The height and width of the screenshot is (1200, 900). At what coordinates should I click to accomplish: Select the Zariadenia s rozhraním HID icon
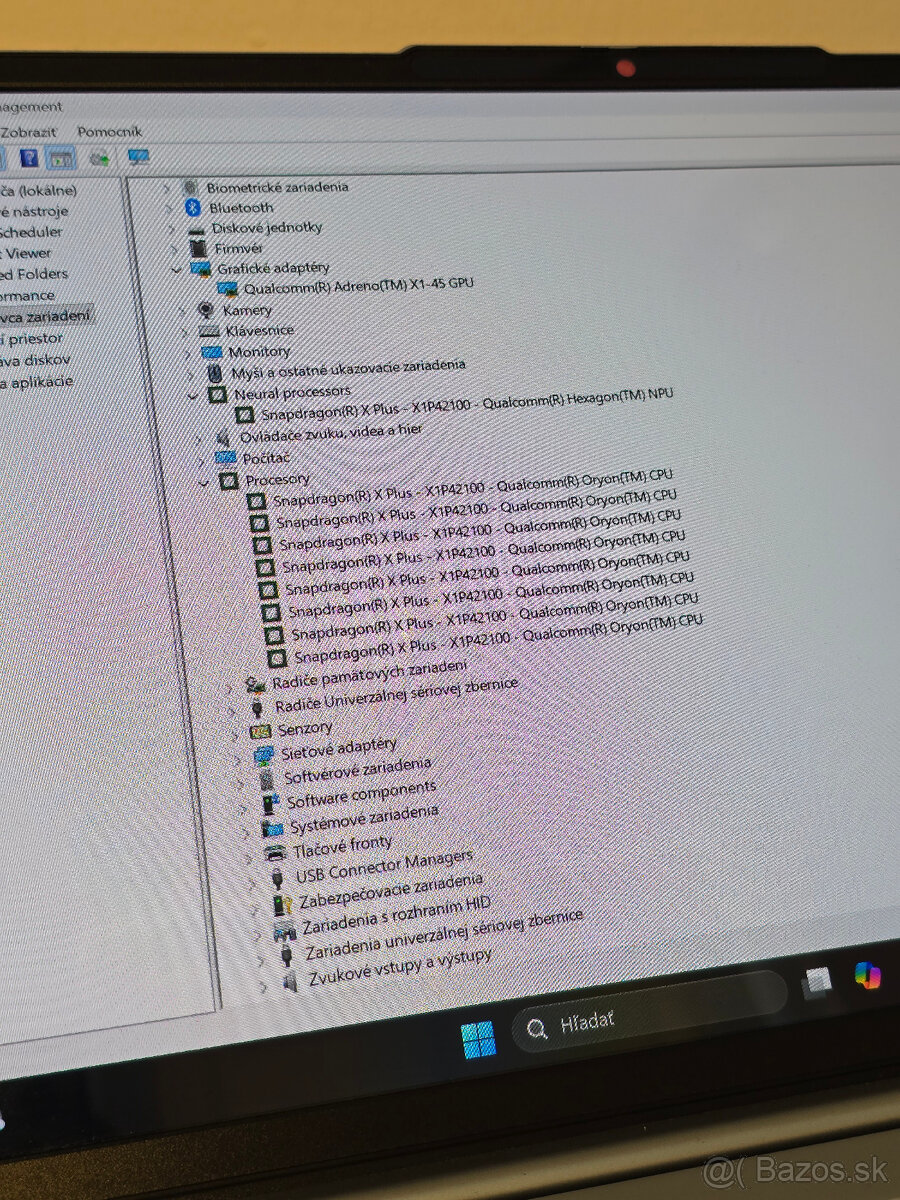coord(286,931)
